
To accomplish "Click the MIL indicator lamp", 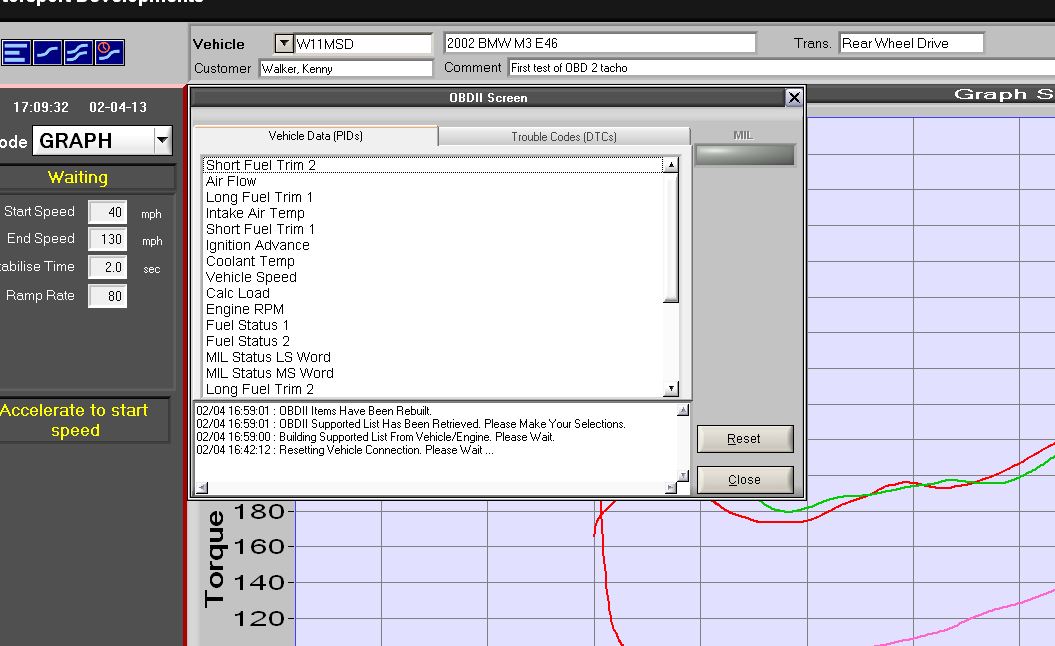I will (744, 155).
